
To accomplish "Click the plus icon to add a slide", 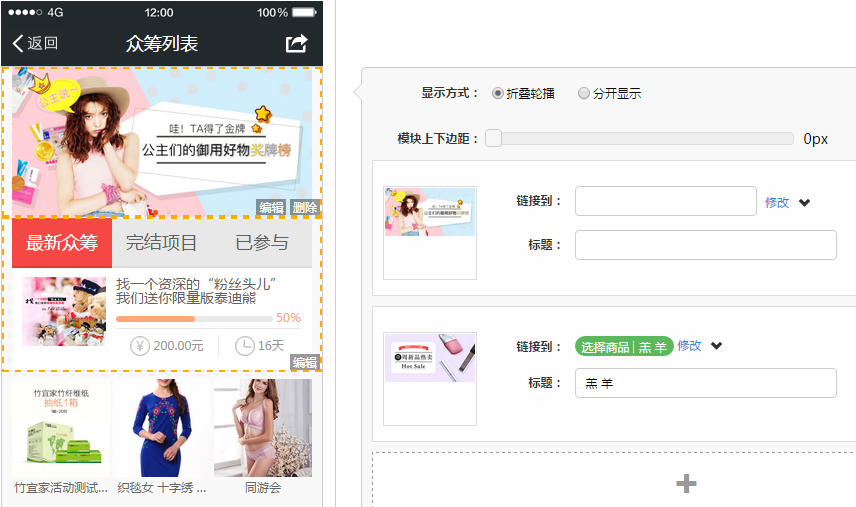I will pos(686,484).
